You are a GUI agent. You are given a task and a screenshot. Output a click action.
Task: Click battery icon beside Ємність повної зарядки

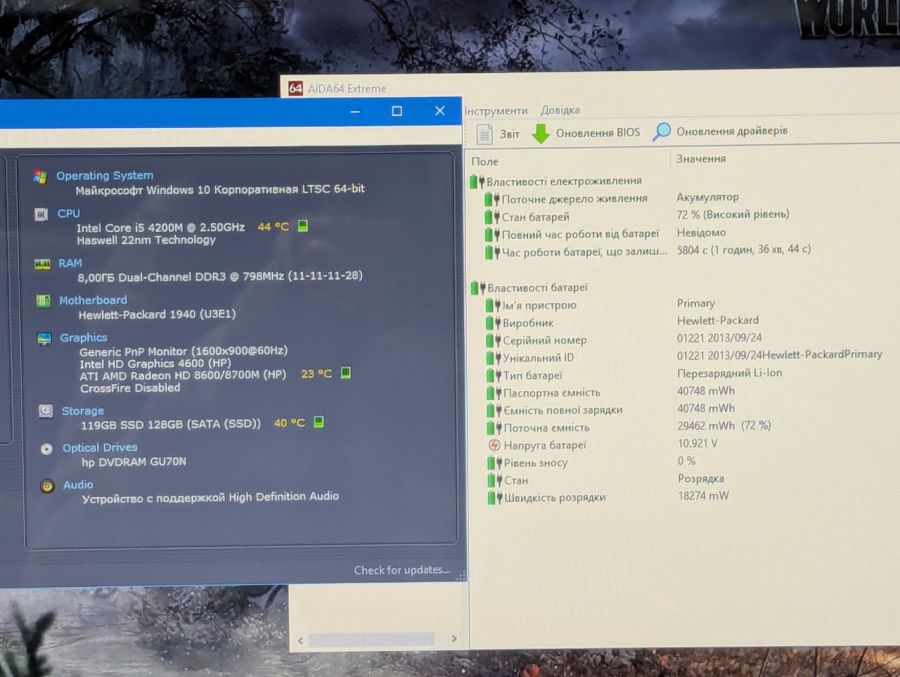494,411
